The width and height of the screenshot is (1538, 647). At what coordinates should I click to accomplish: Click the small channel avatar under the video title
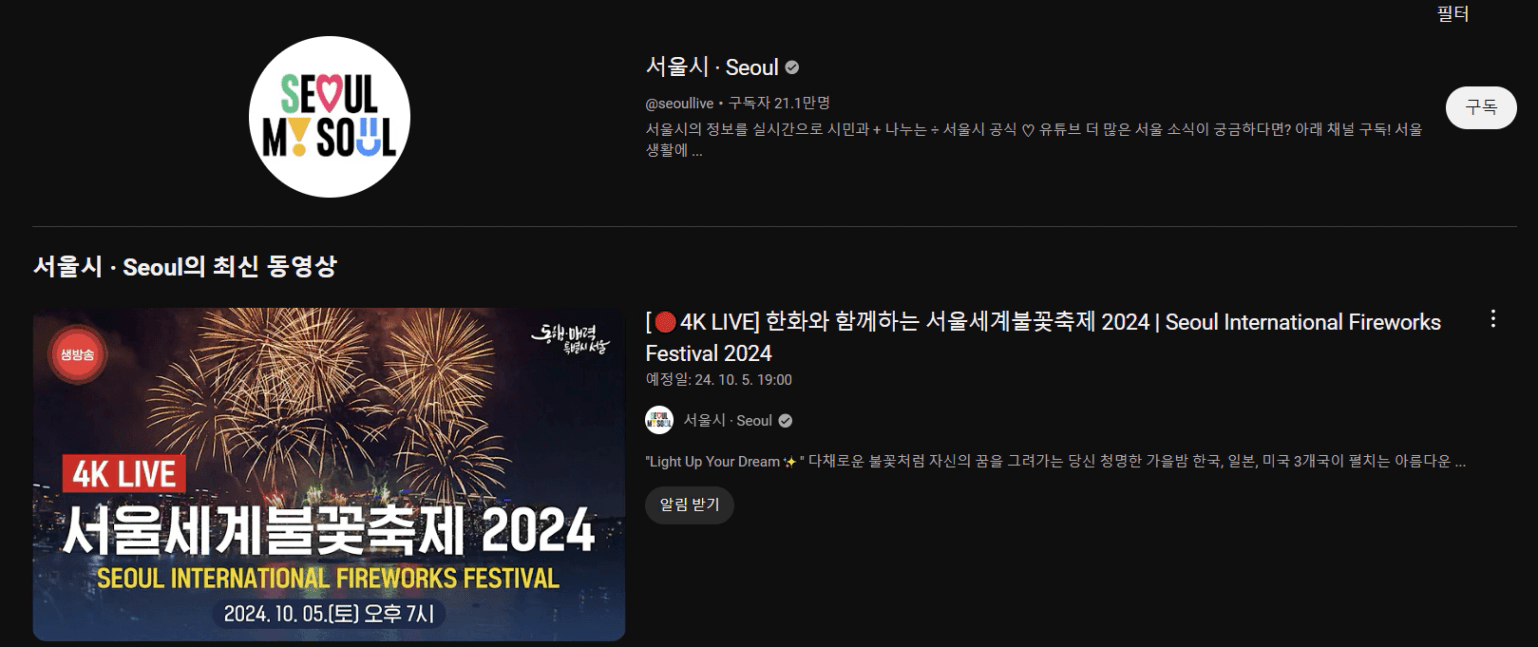pyautogui.click(x=659, y=420)
